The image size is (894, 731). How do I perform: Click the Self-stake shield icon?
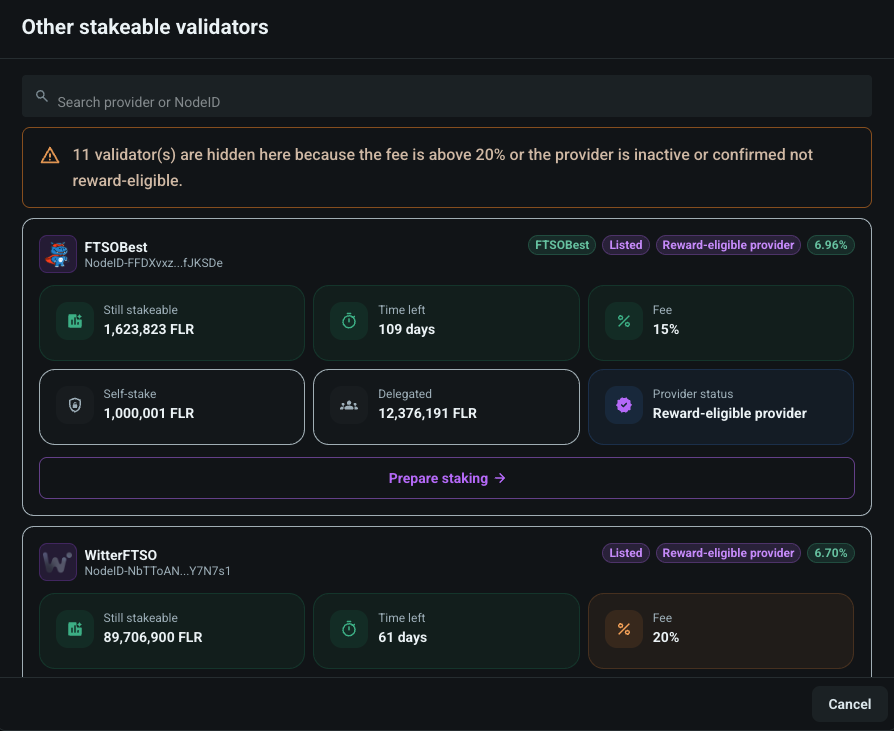click(75, 405)
